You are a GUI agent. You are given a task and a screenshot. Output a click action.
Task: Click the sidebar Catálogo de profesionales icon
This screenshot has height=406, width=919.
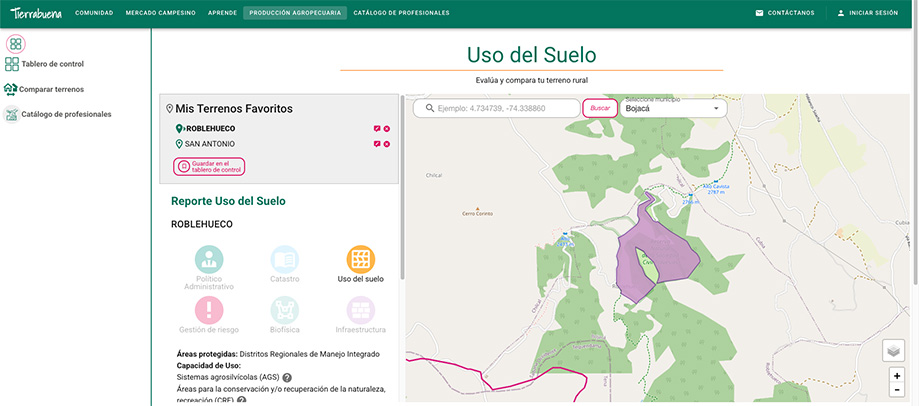click(11, 114)
